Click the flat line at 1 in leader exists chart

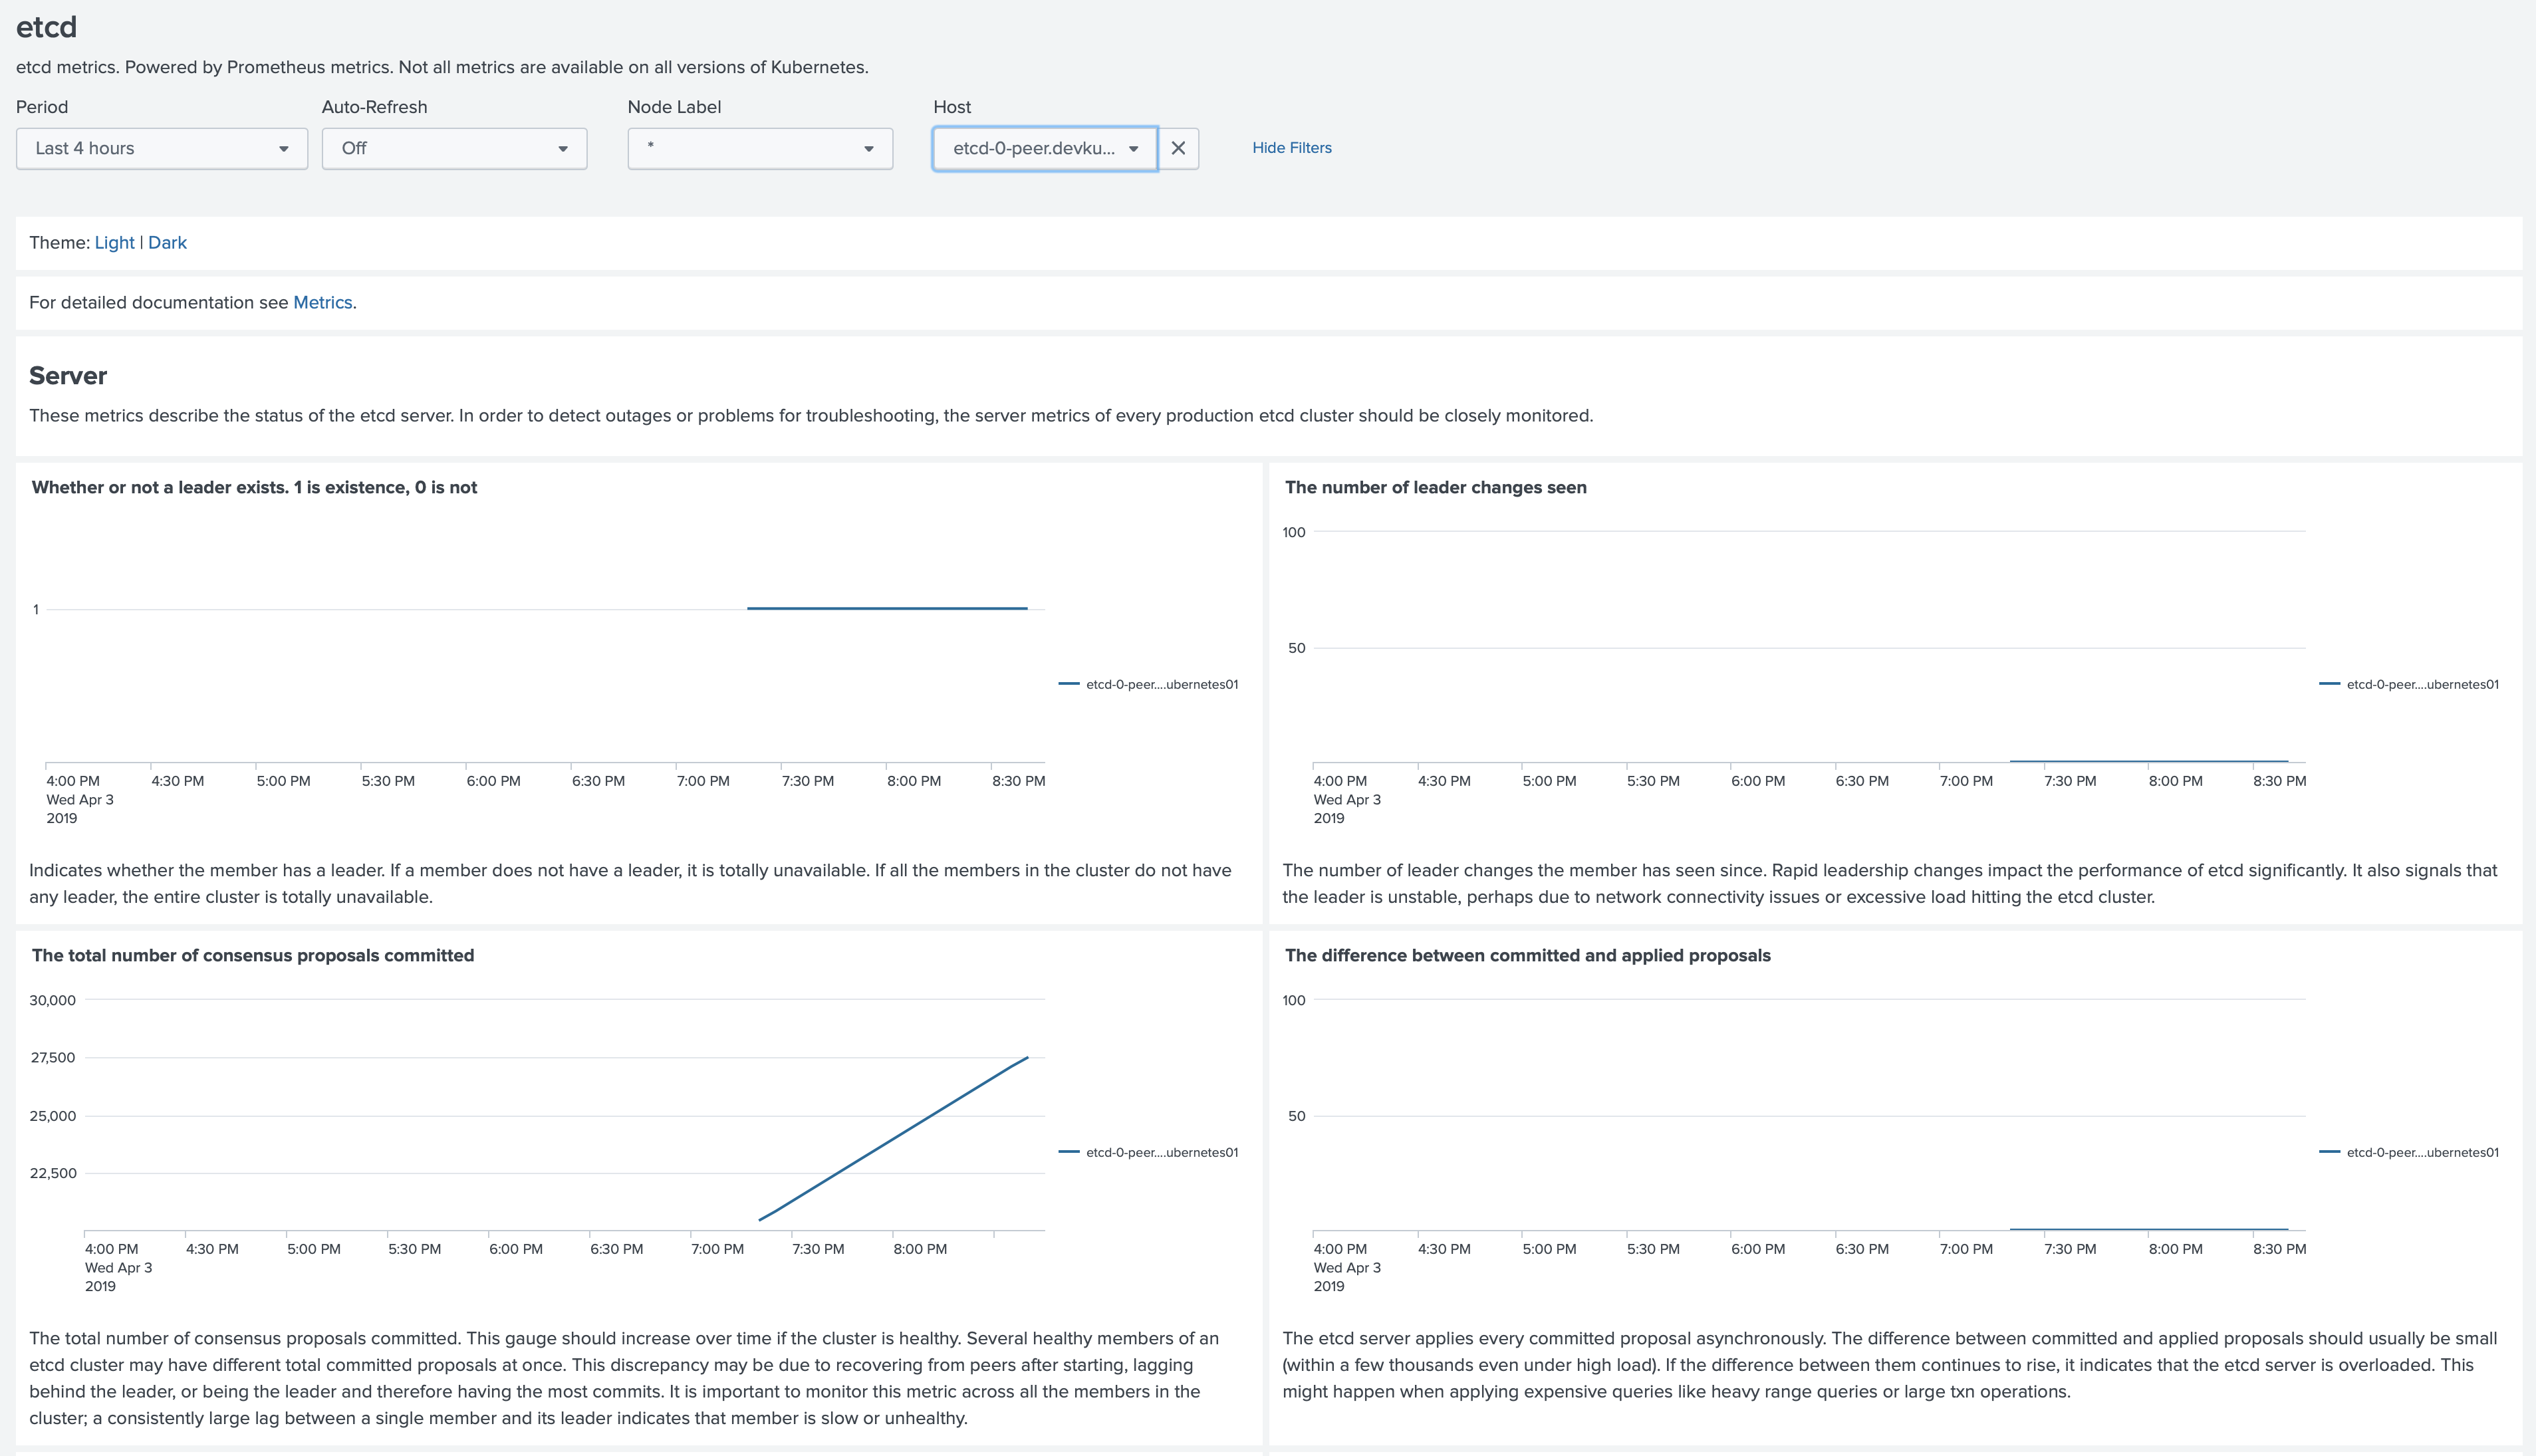pyautogui.click(x=887, y=608)
